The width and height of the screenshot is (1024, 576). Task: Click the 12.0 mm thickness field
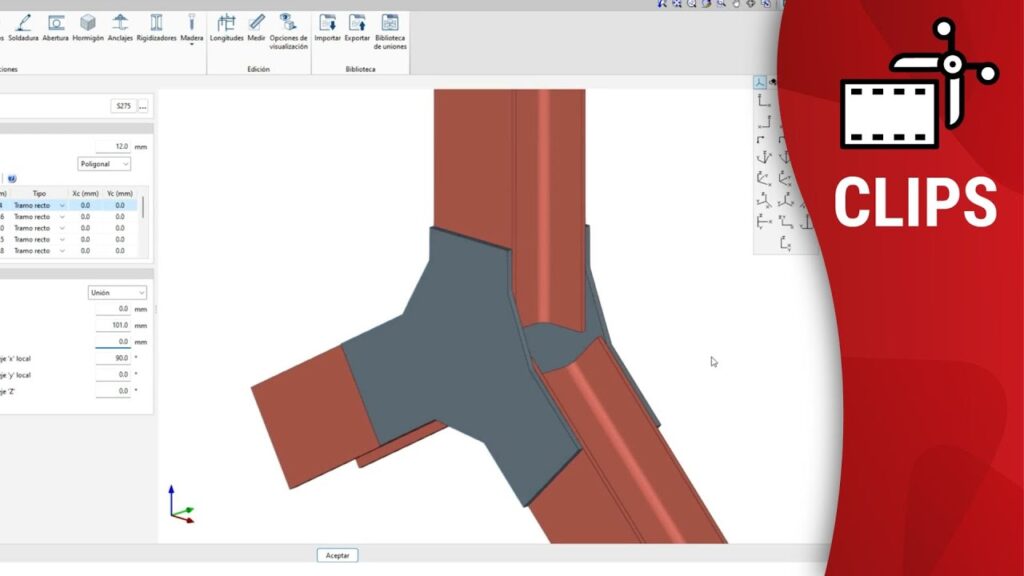[x=113, y=146]
